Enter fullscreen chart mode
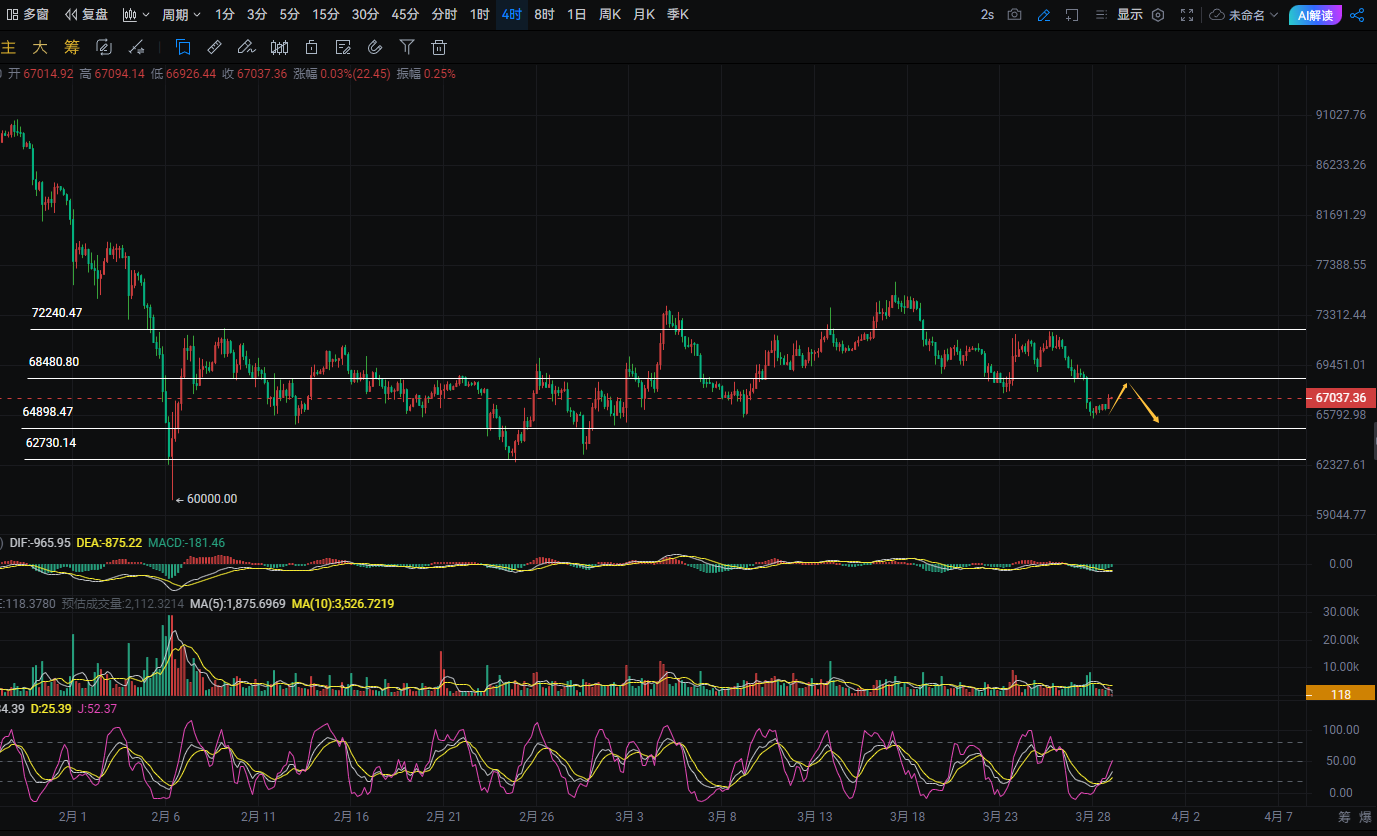1377x836 pixels. pos(1187,15)
